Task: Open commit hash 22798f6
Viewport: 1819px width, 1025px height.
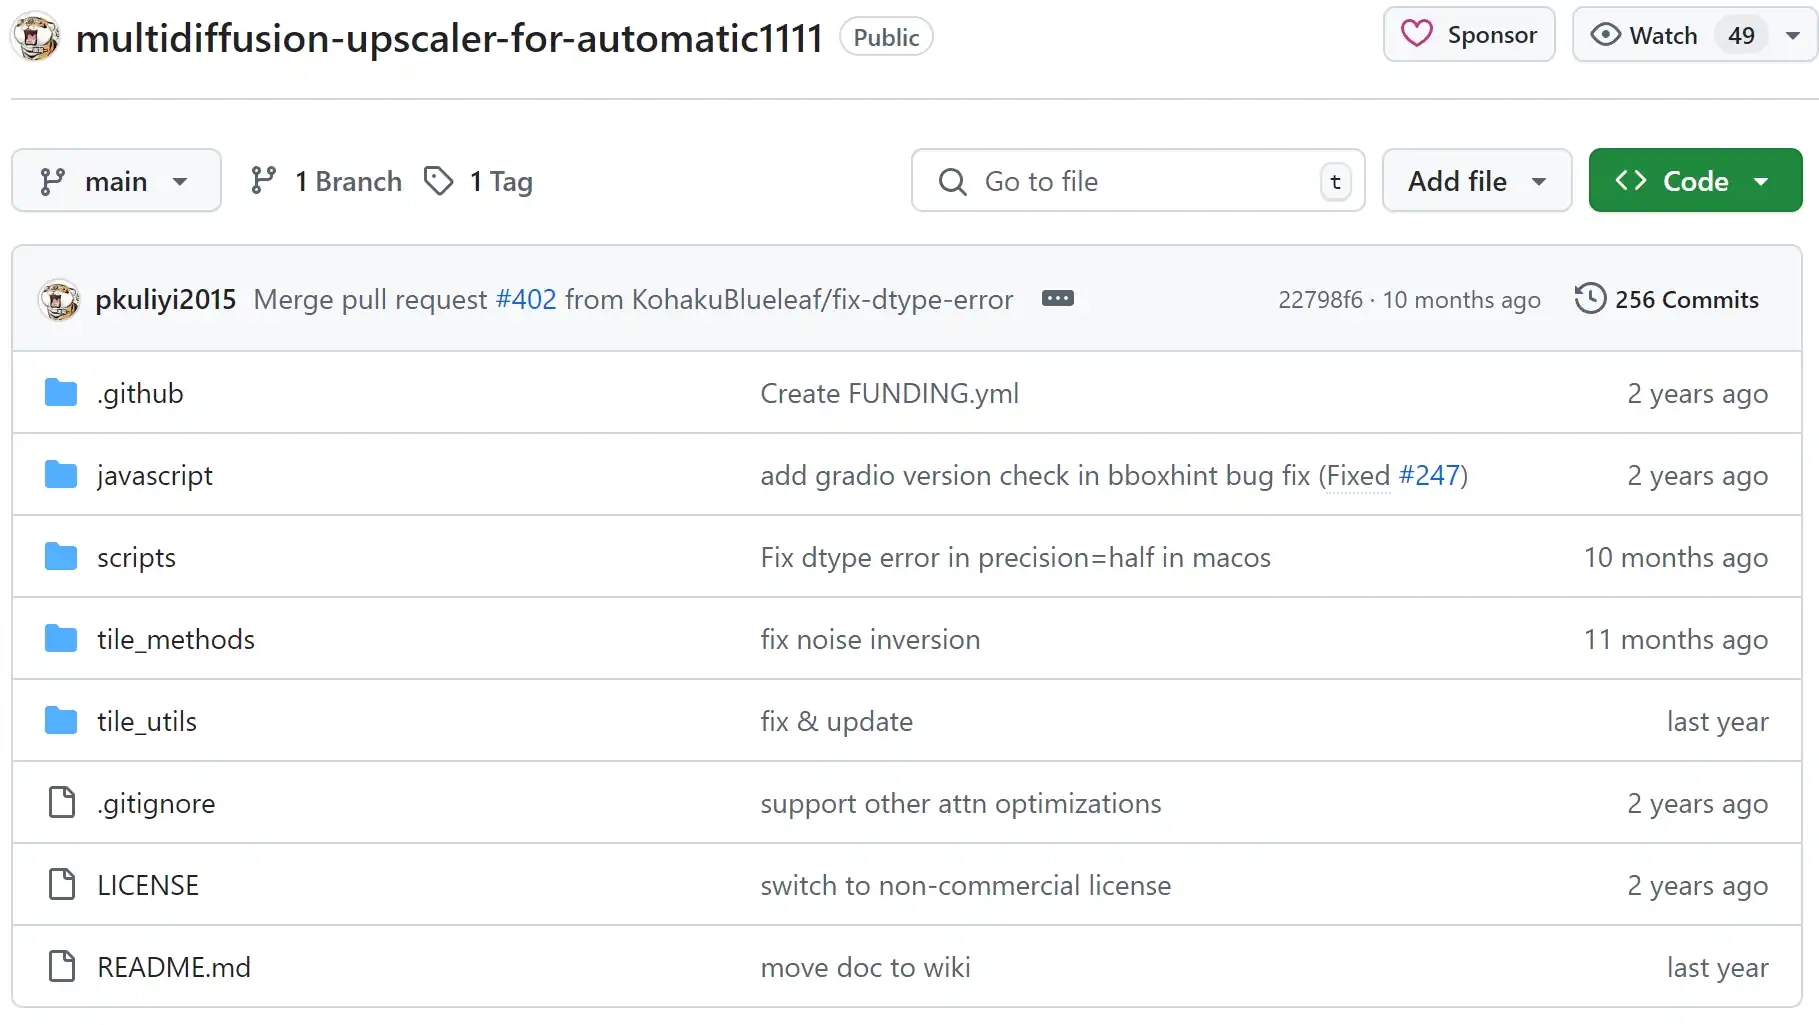Action: pyautogui.click(x=1320, y=300)
